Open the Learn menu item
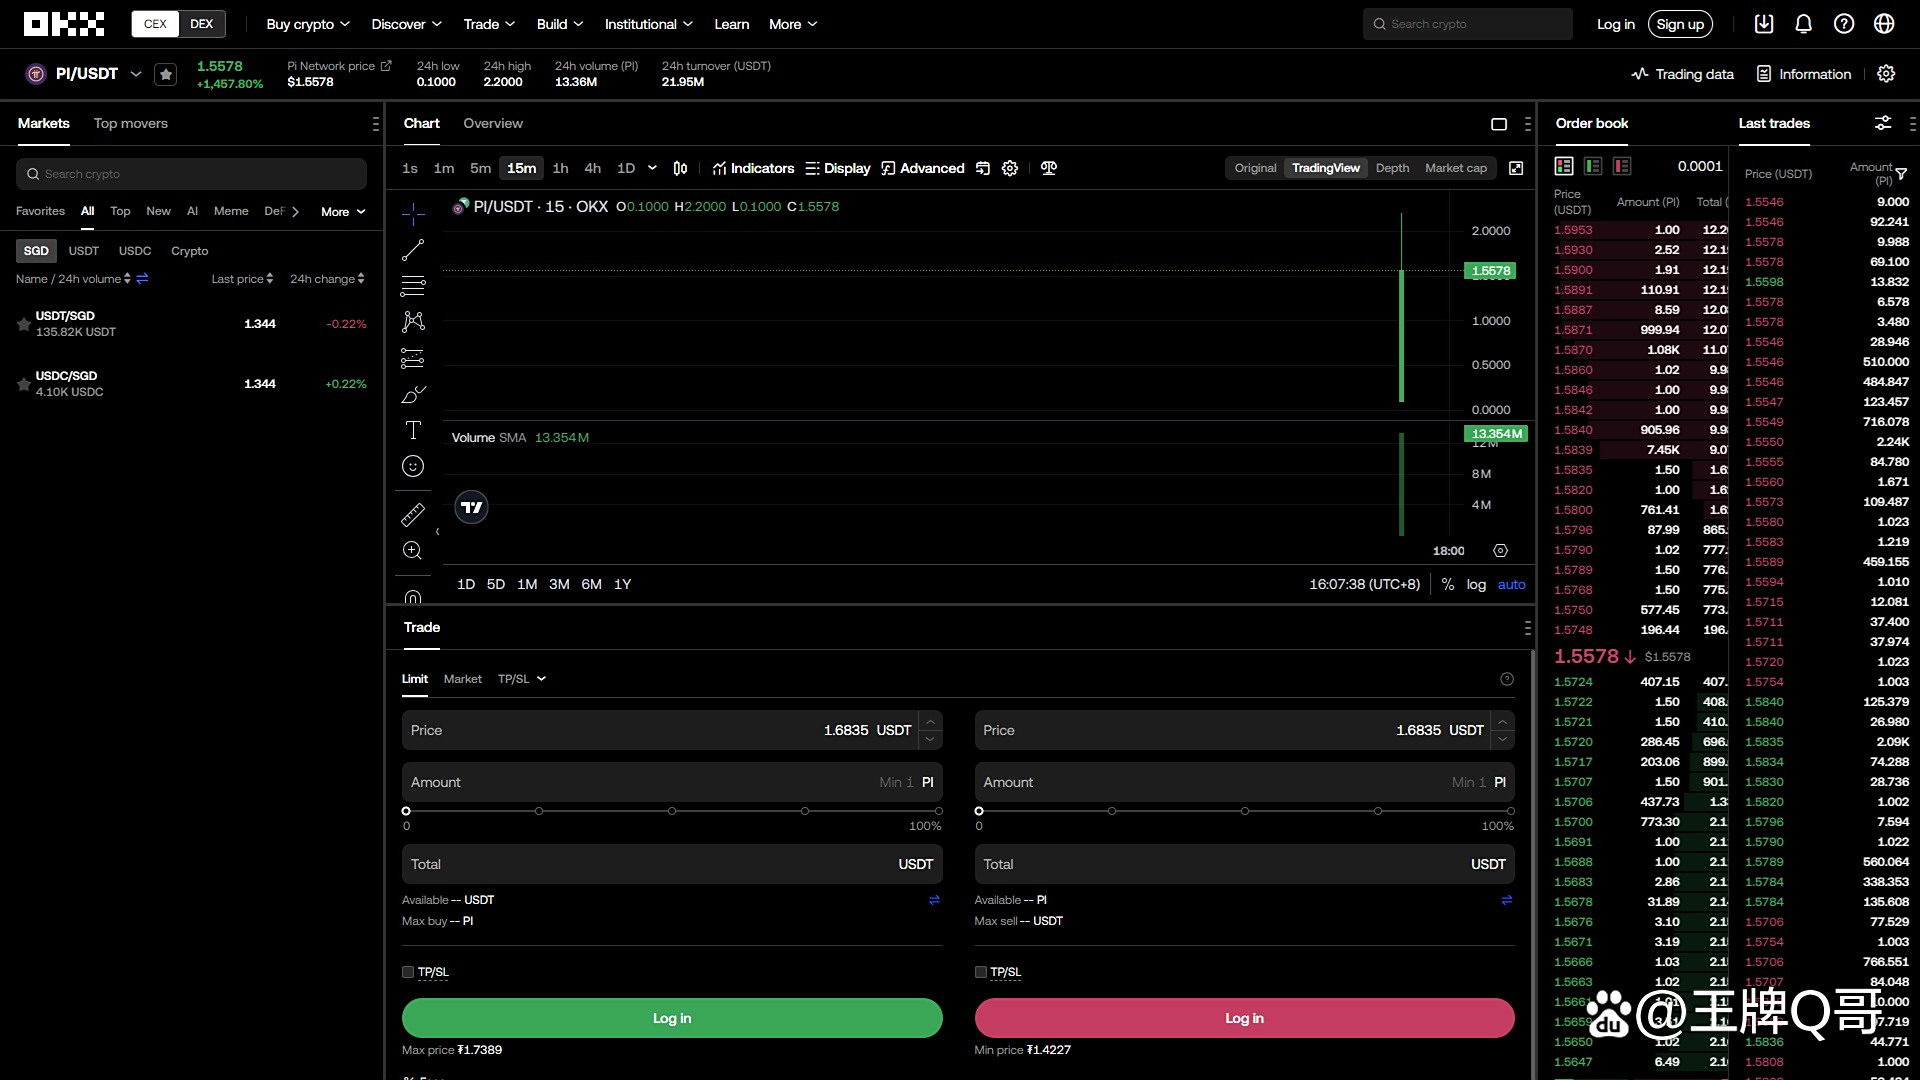Viewport: 1920px width, 1080px height. click(x=732, y=24)
